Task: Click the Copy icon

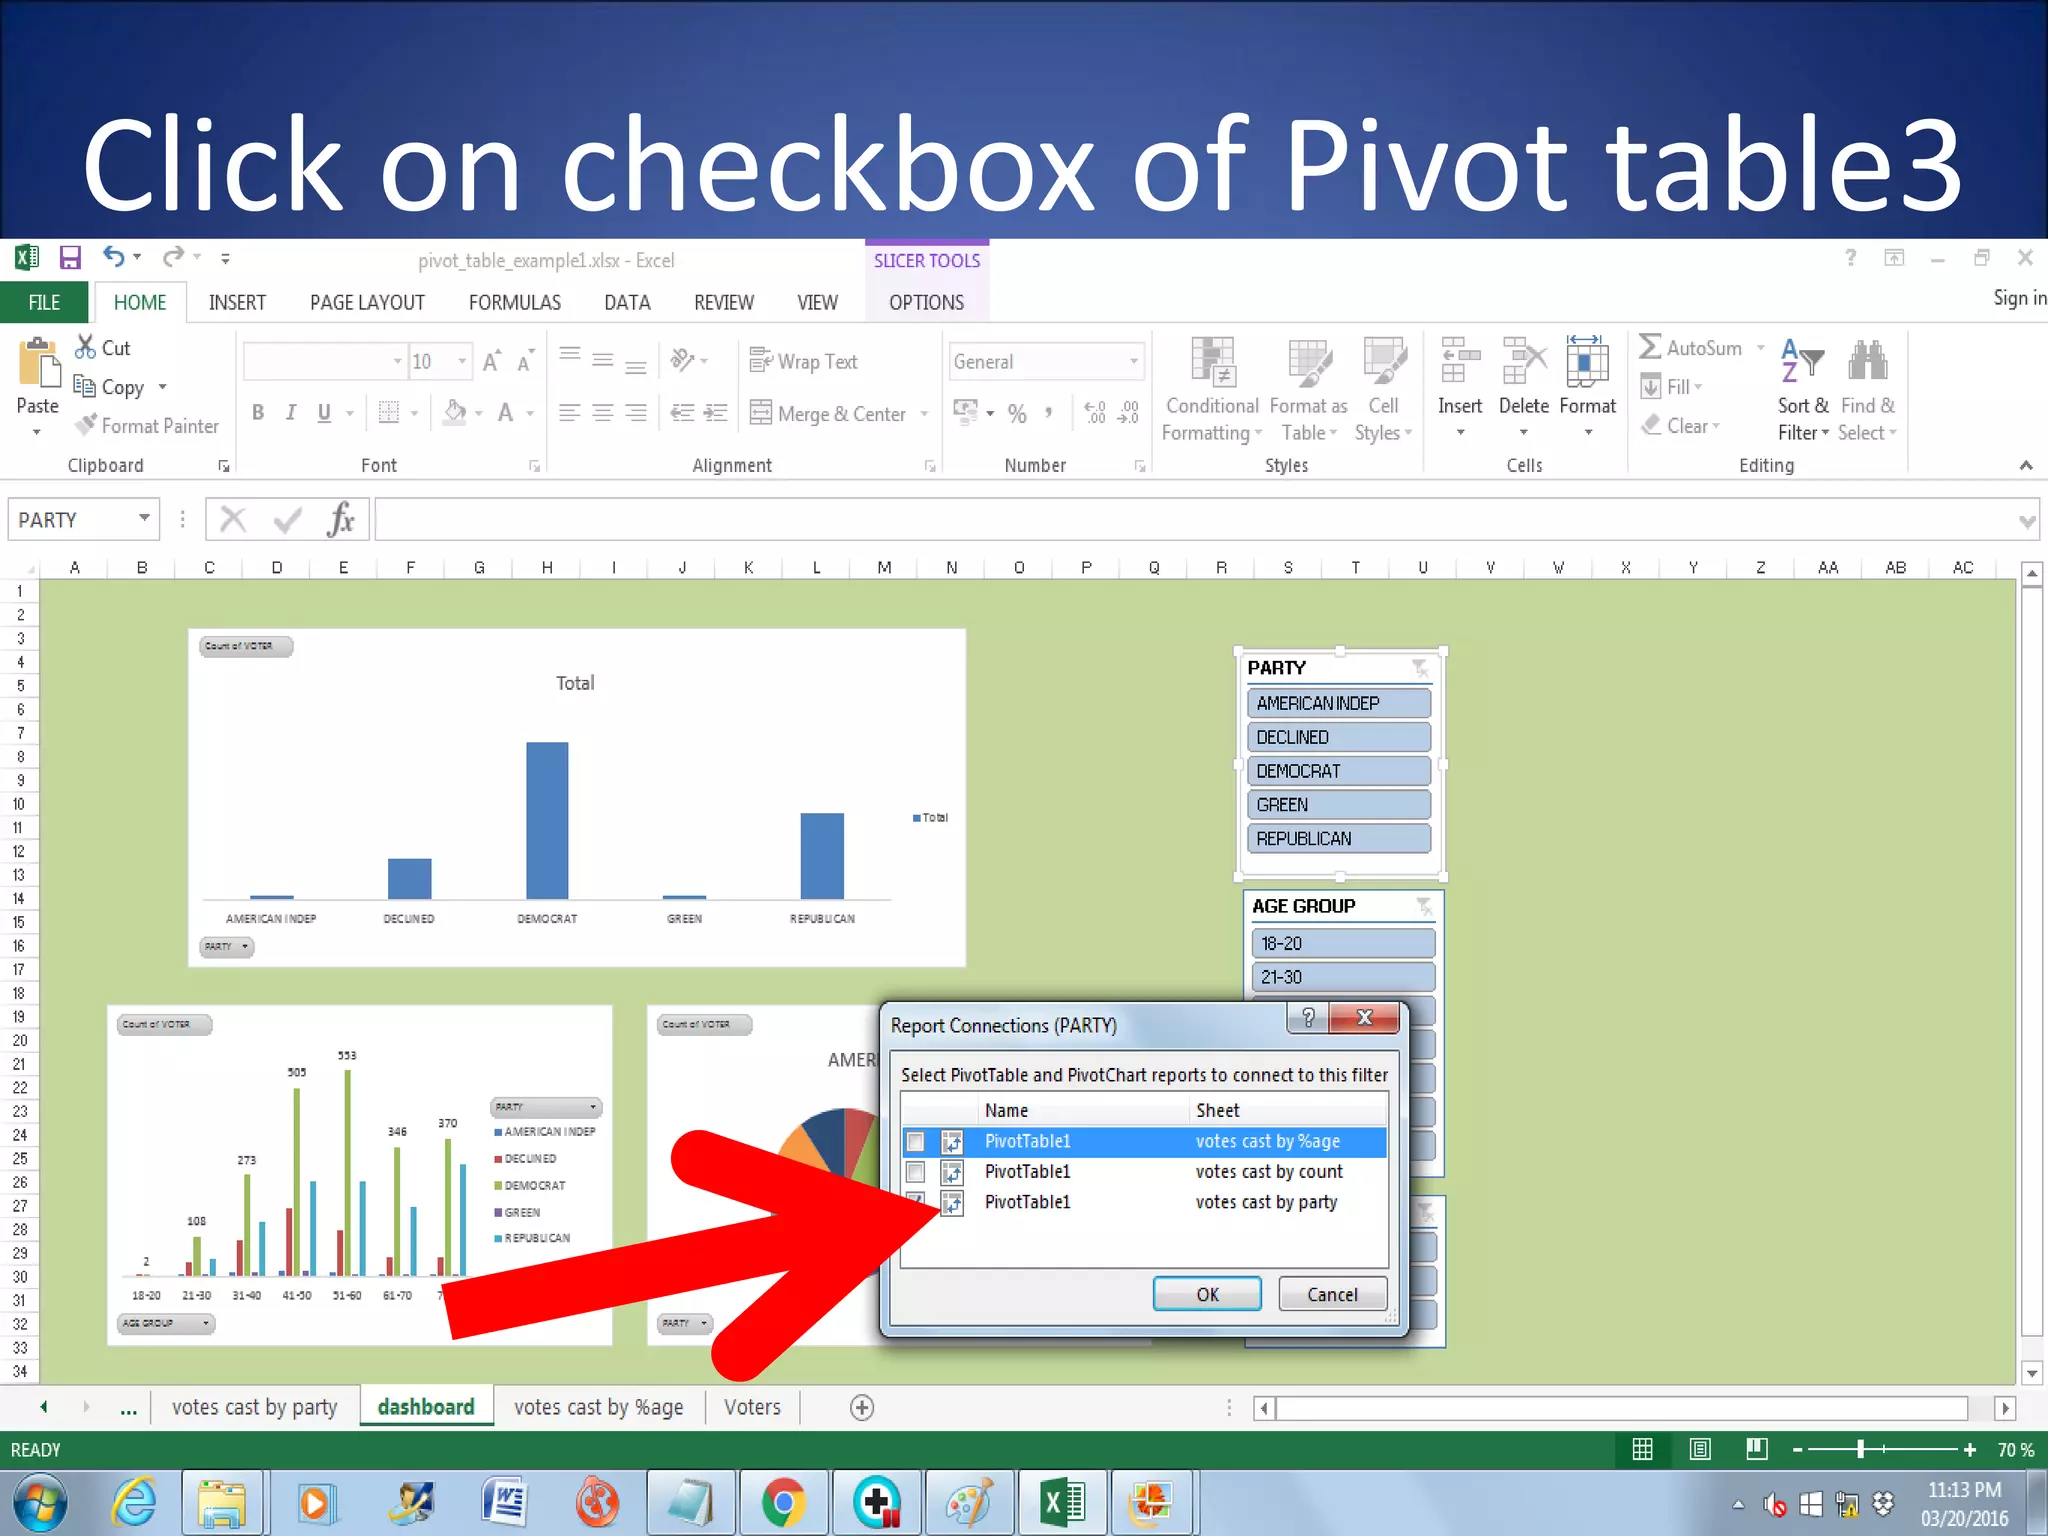Action: 84,386
